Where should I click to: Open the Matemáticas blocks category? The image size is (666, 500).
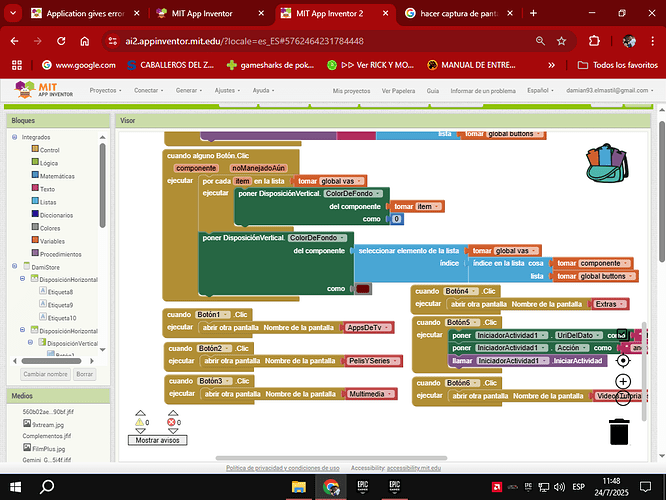tap(56, 175)
